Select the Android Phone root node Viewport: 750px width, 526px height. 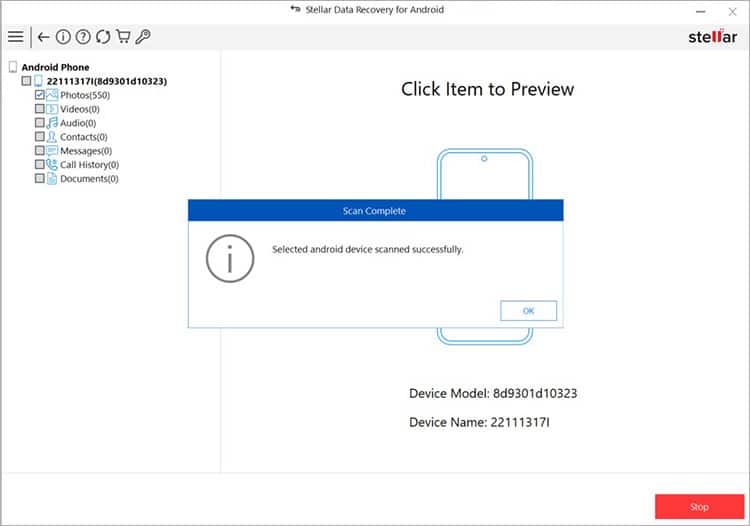tap(55, 67)
